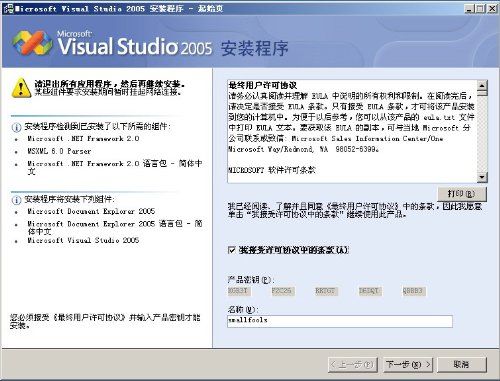Check the accept license agreement checkbox
This screenshot has width=500, height=381.
coord(232,250)
